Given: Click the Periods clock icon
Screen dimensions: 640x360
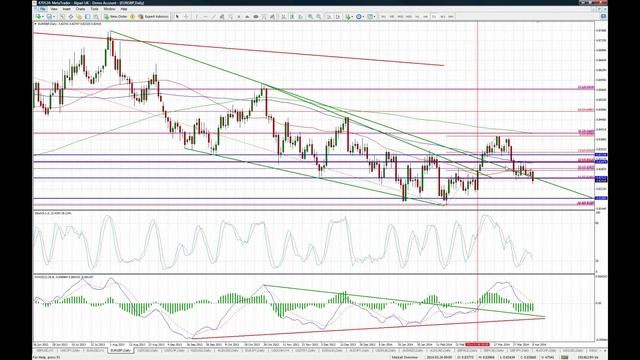Looking at the screenshot, I should (x=359, y=17).
